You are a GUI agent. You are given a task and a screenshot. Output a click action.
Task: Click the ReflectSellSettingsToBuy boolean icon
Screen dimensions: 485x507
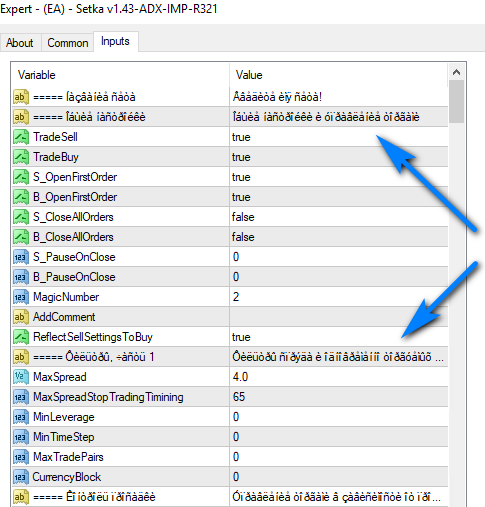tap(21, 337)
